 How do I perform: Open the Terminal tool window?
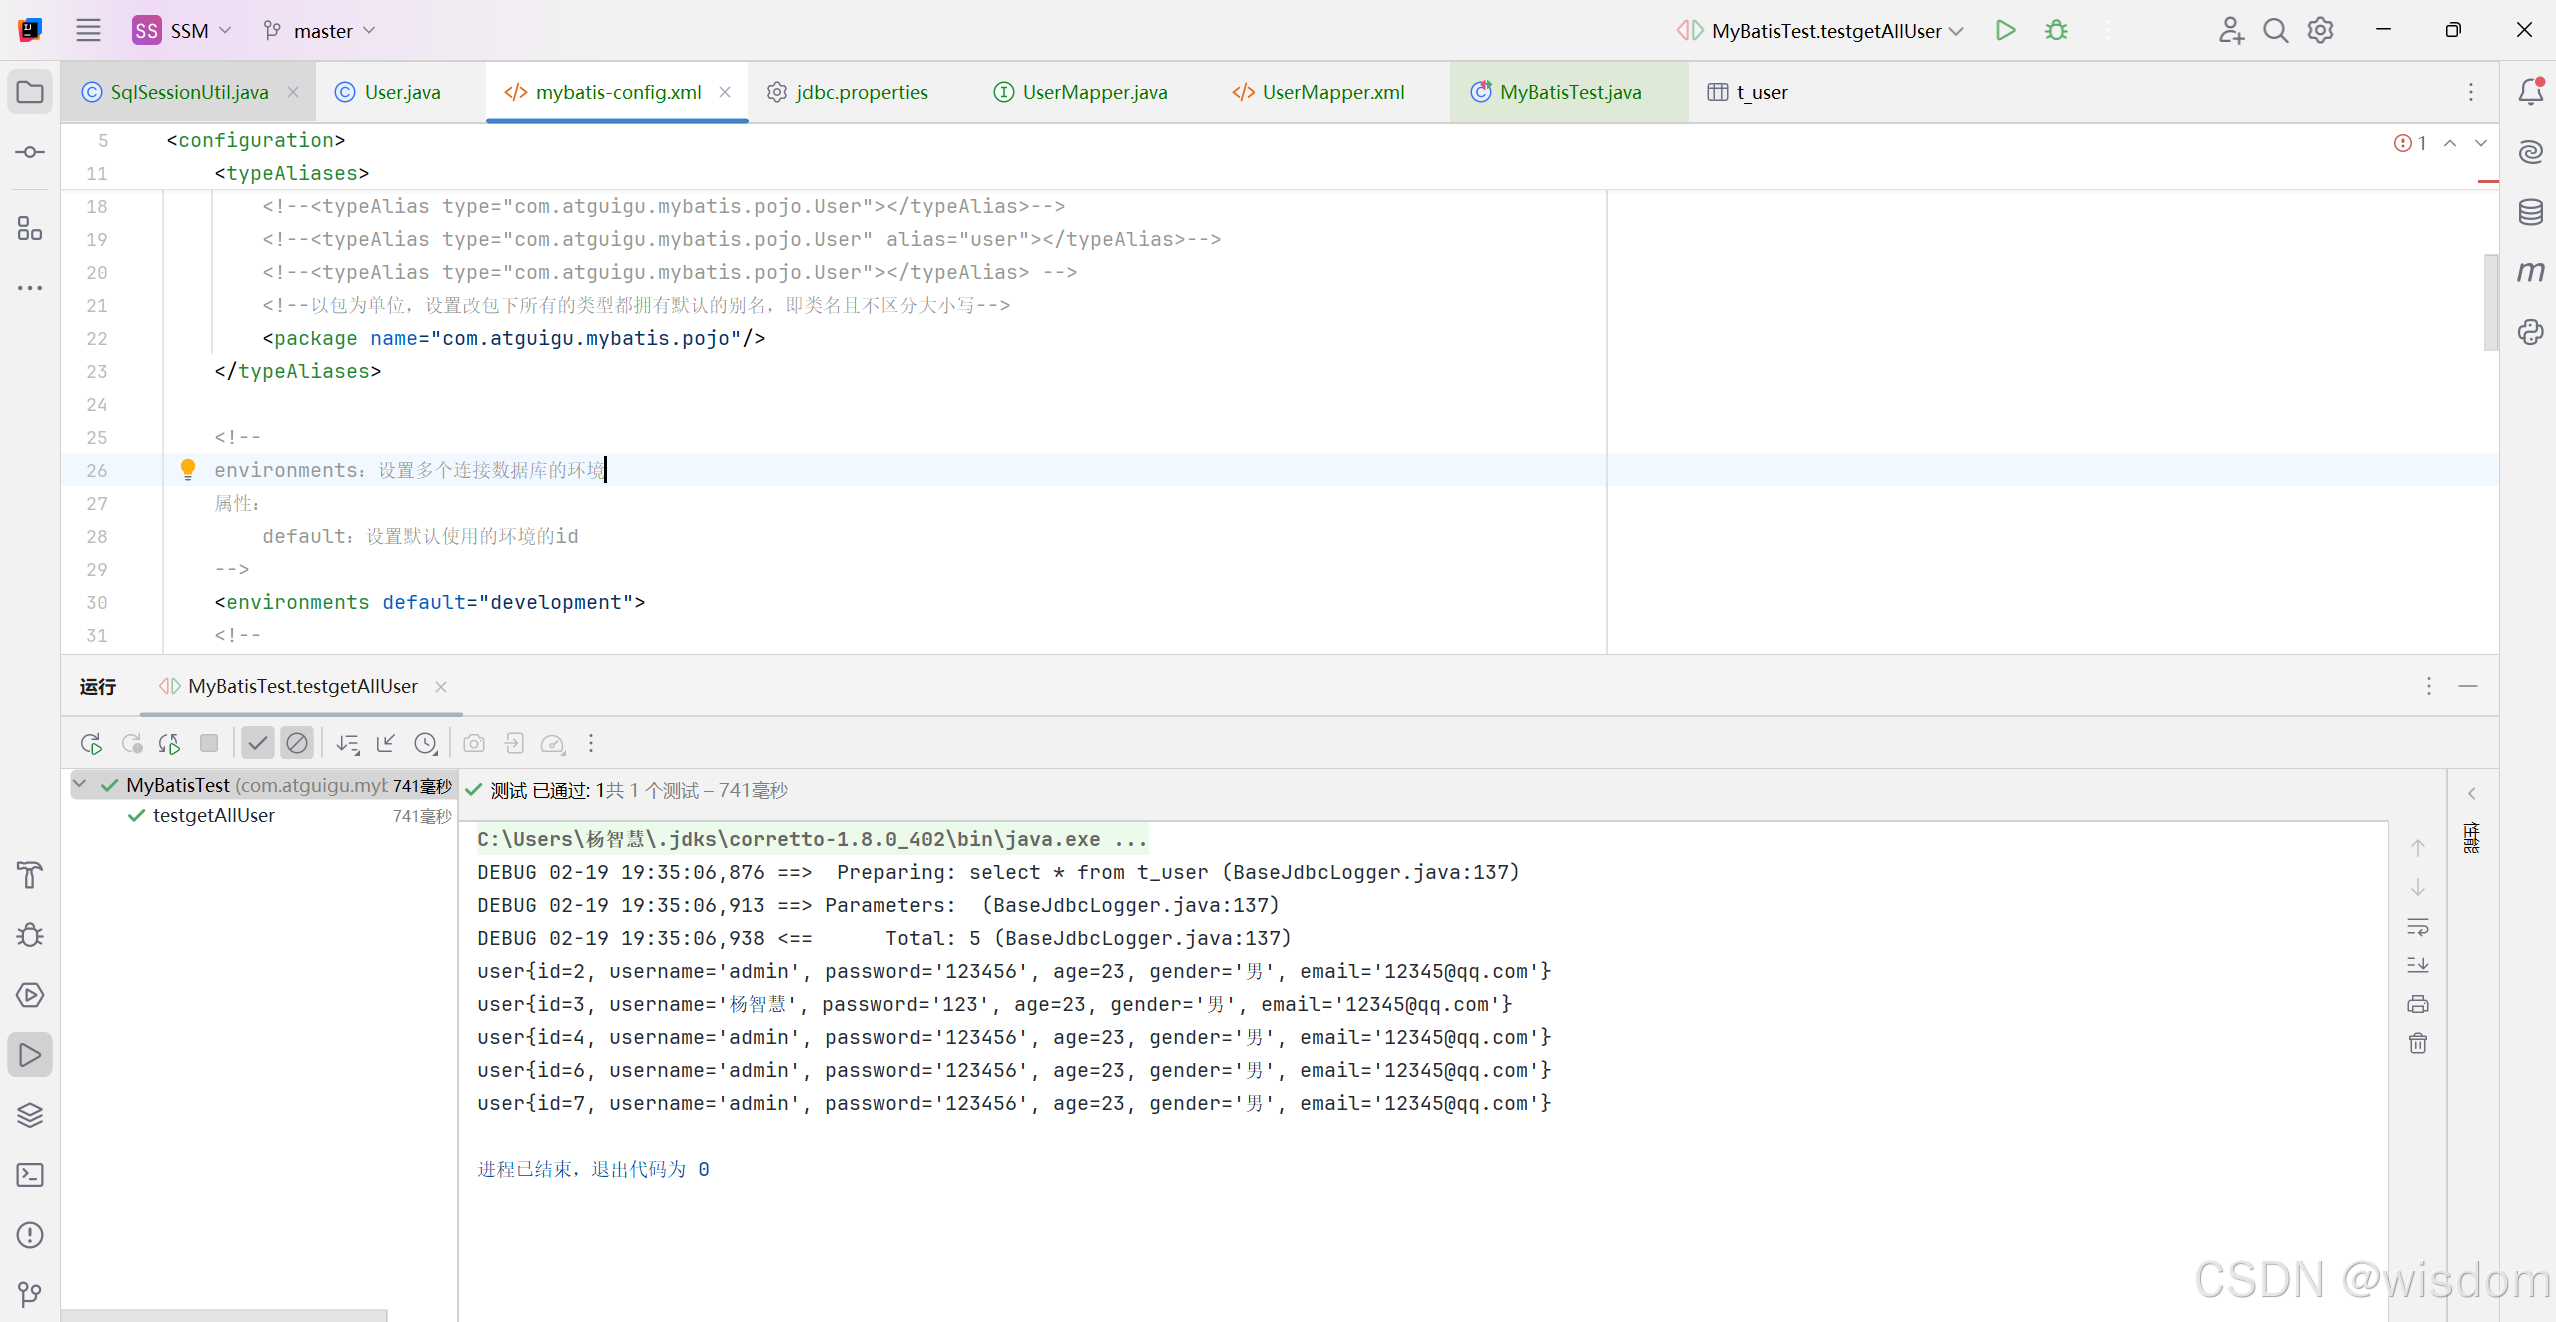[30, 1175]
